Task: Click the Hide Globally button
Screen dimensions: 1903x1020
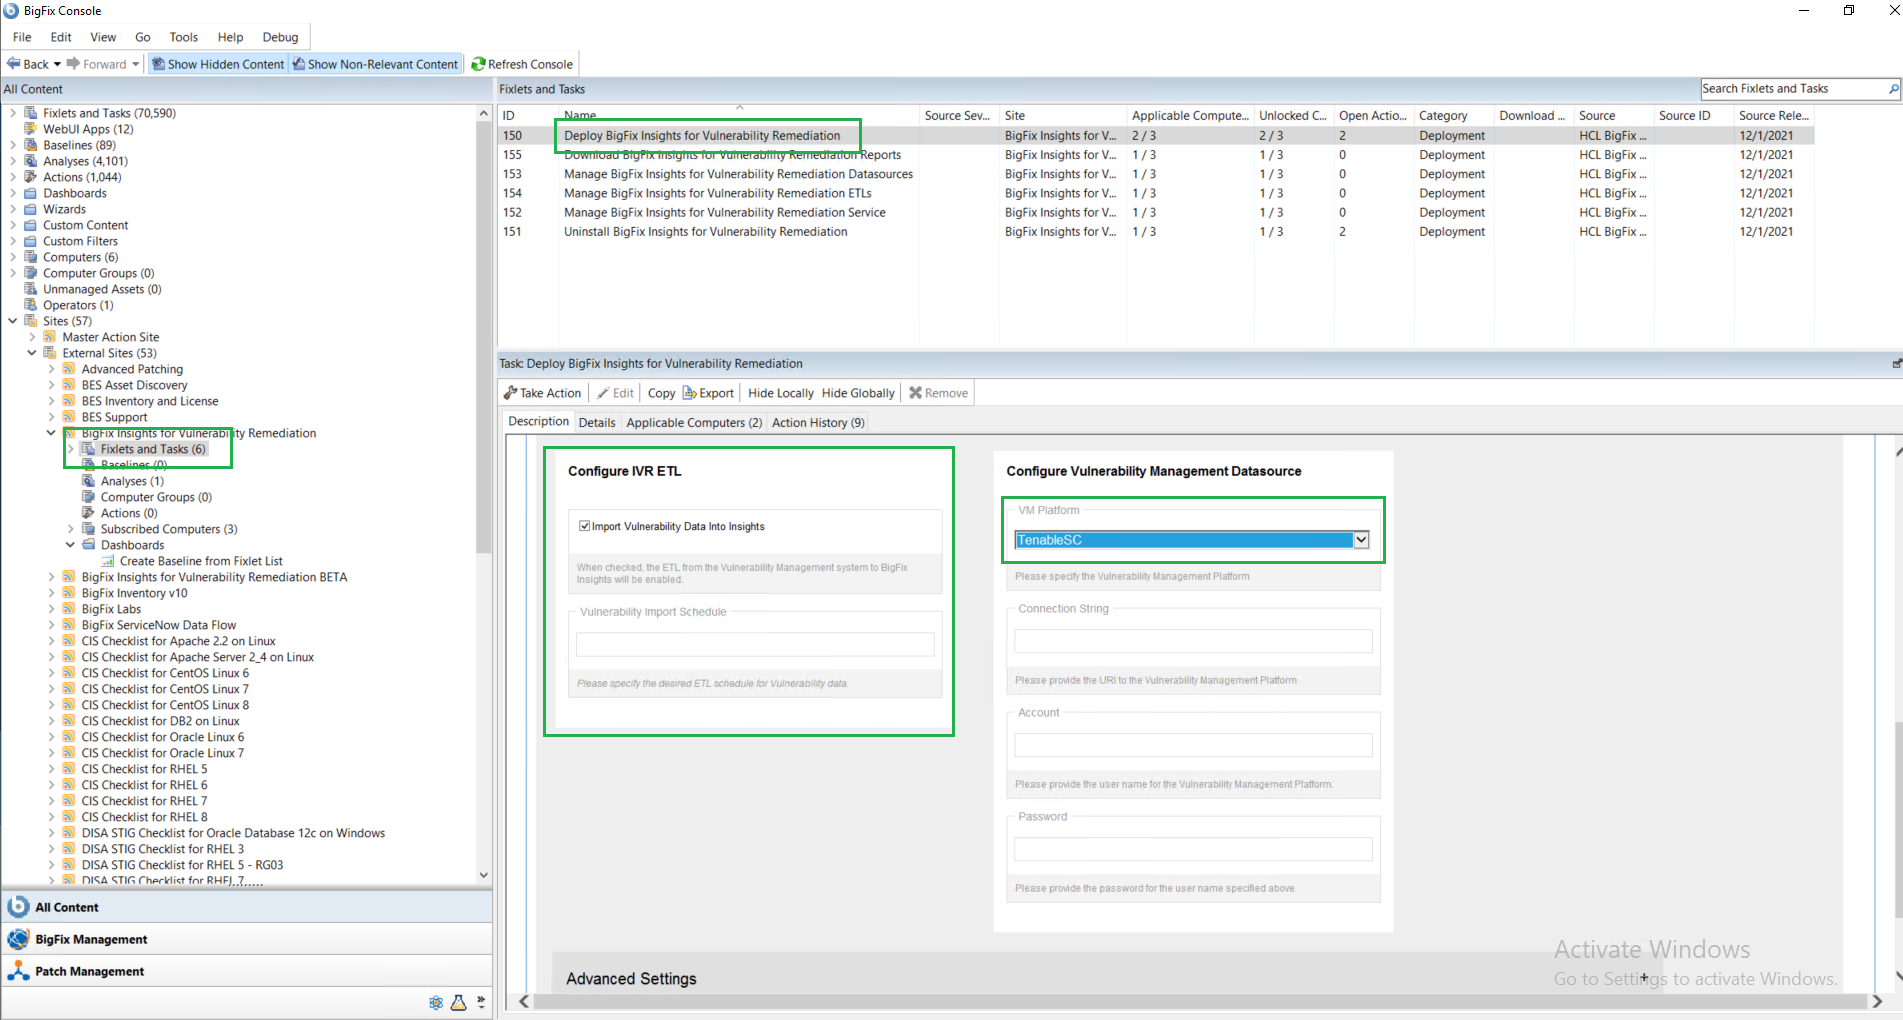Action: tap(857, 393)
